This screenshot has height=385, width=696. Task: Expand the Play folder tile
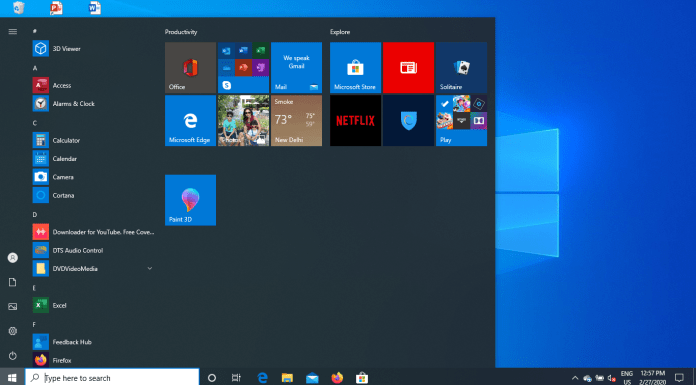tap(461, 120)
